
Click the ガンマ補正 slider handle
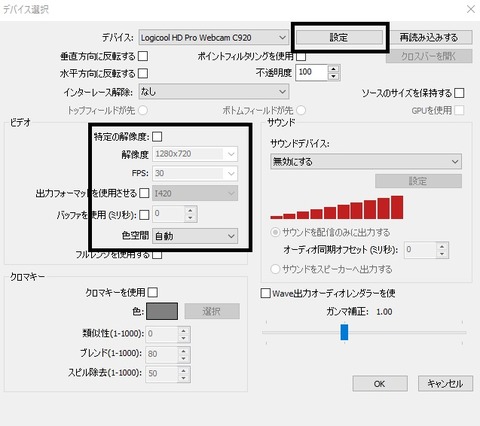[344, 332]
